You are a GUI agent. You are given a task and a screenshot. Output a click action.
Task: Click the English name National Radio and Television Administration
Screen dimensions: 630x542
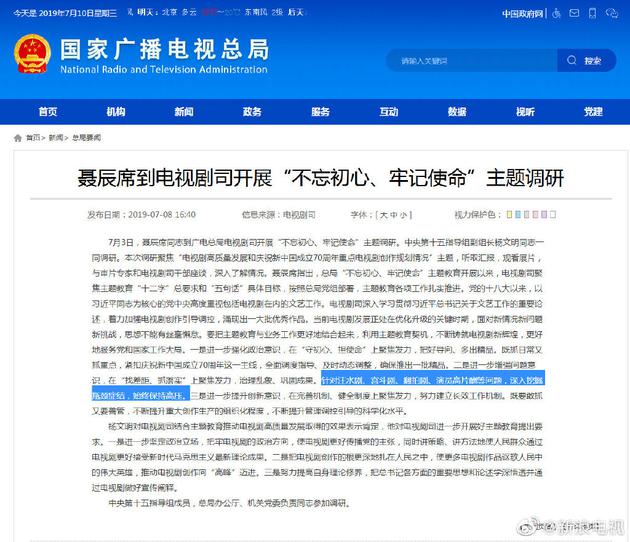pyautogui.click(x=164, y=70)
